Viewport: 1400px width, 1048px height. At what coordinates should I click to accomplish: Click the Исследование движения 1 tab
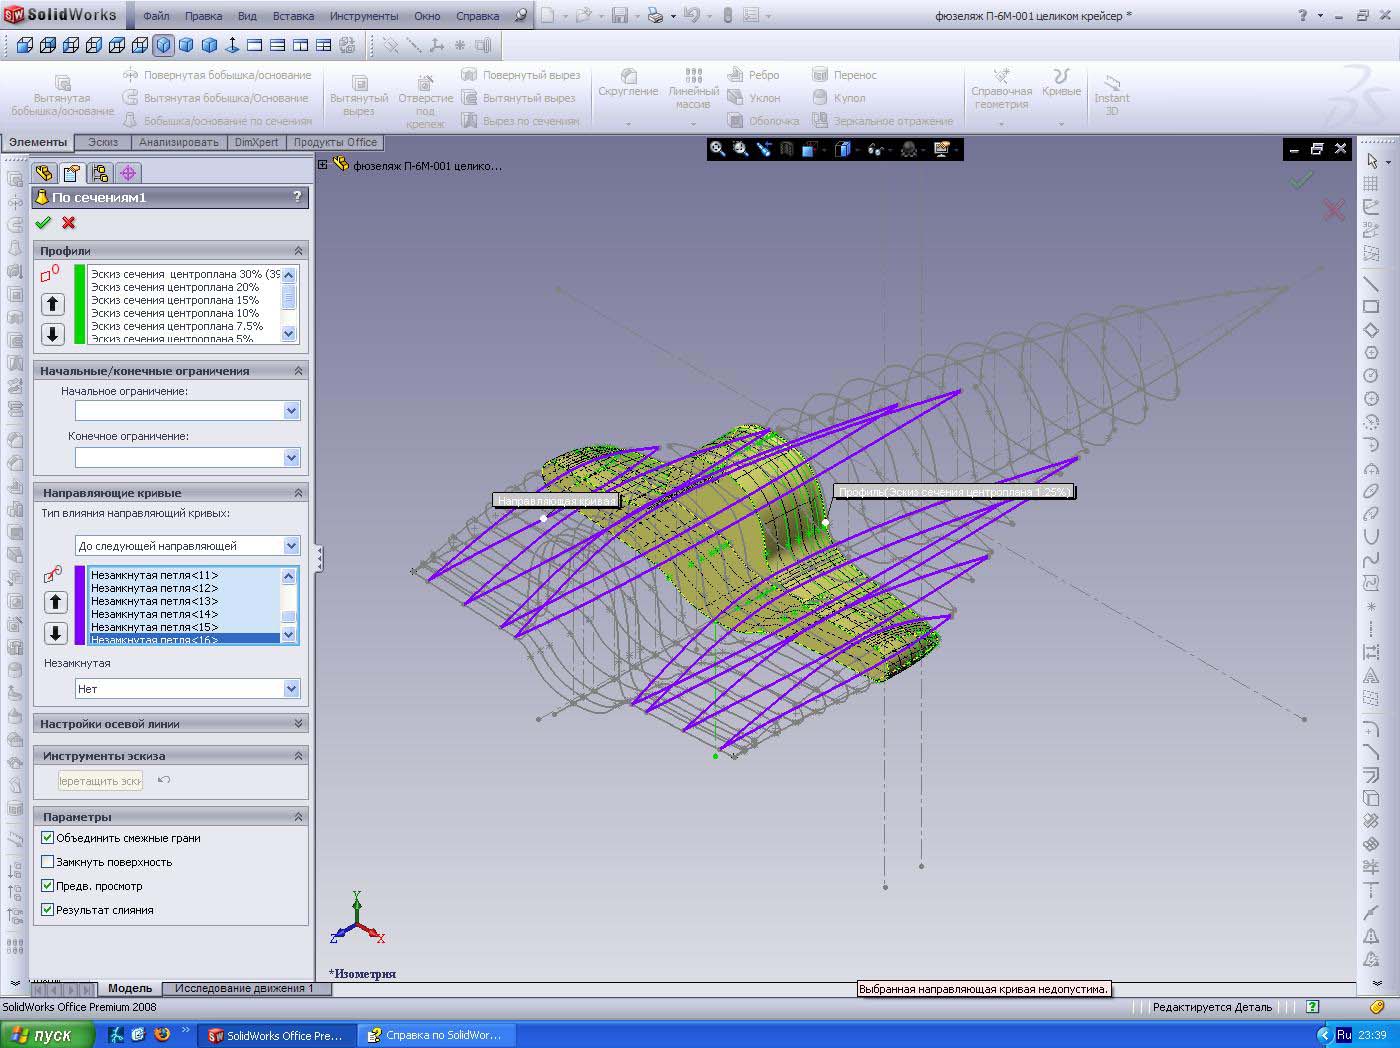[x=244, y=988]
